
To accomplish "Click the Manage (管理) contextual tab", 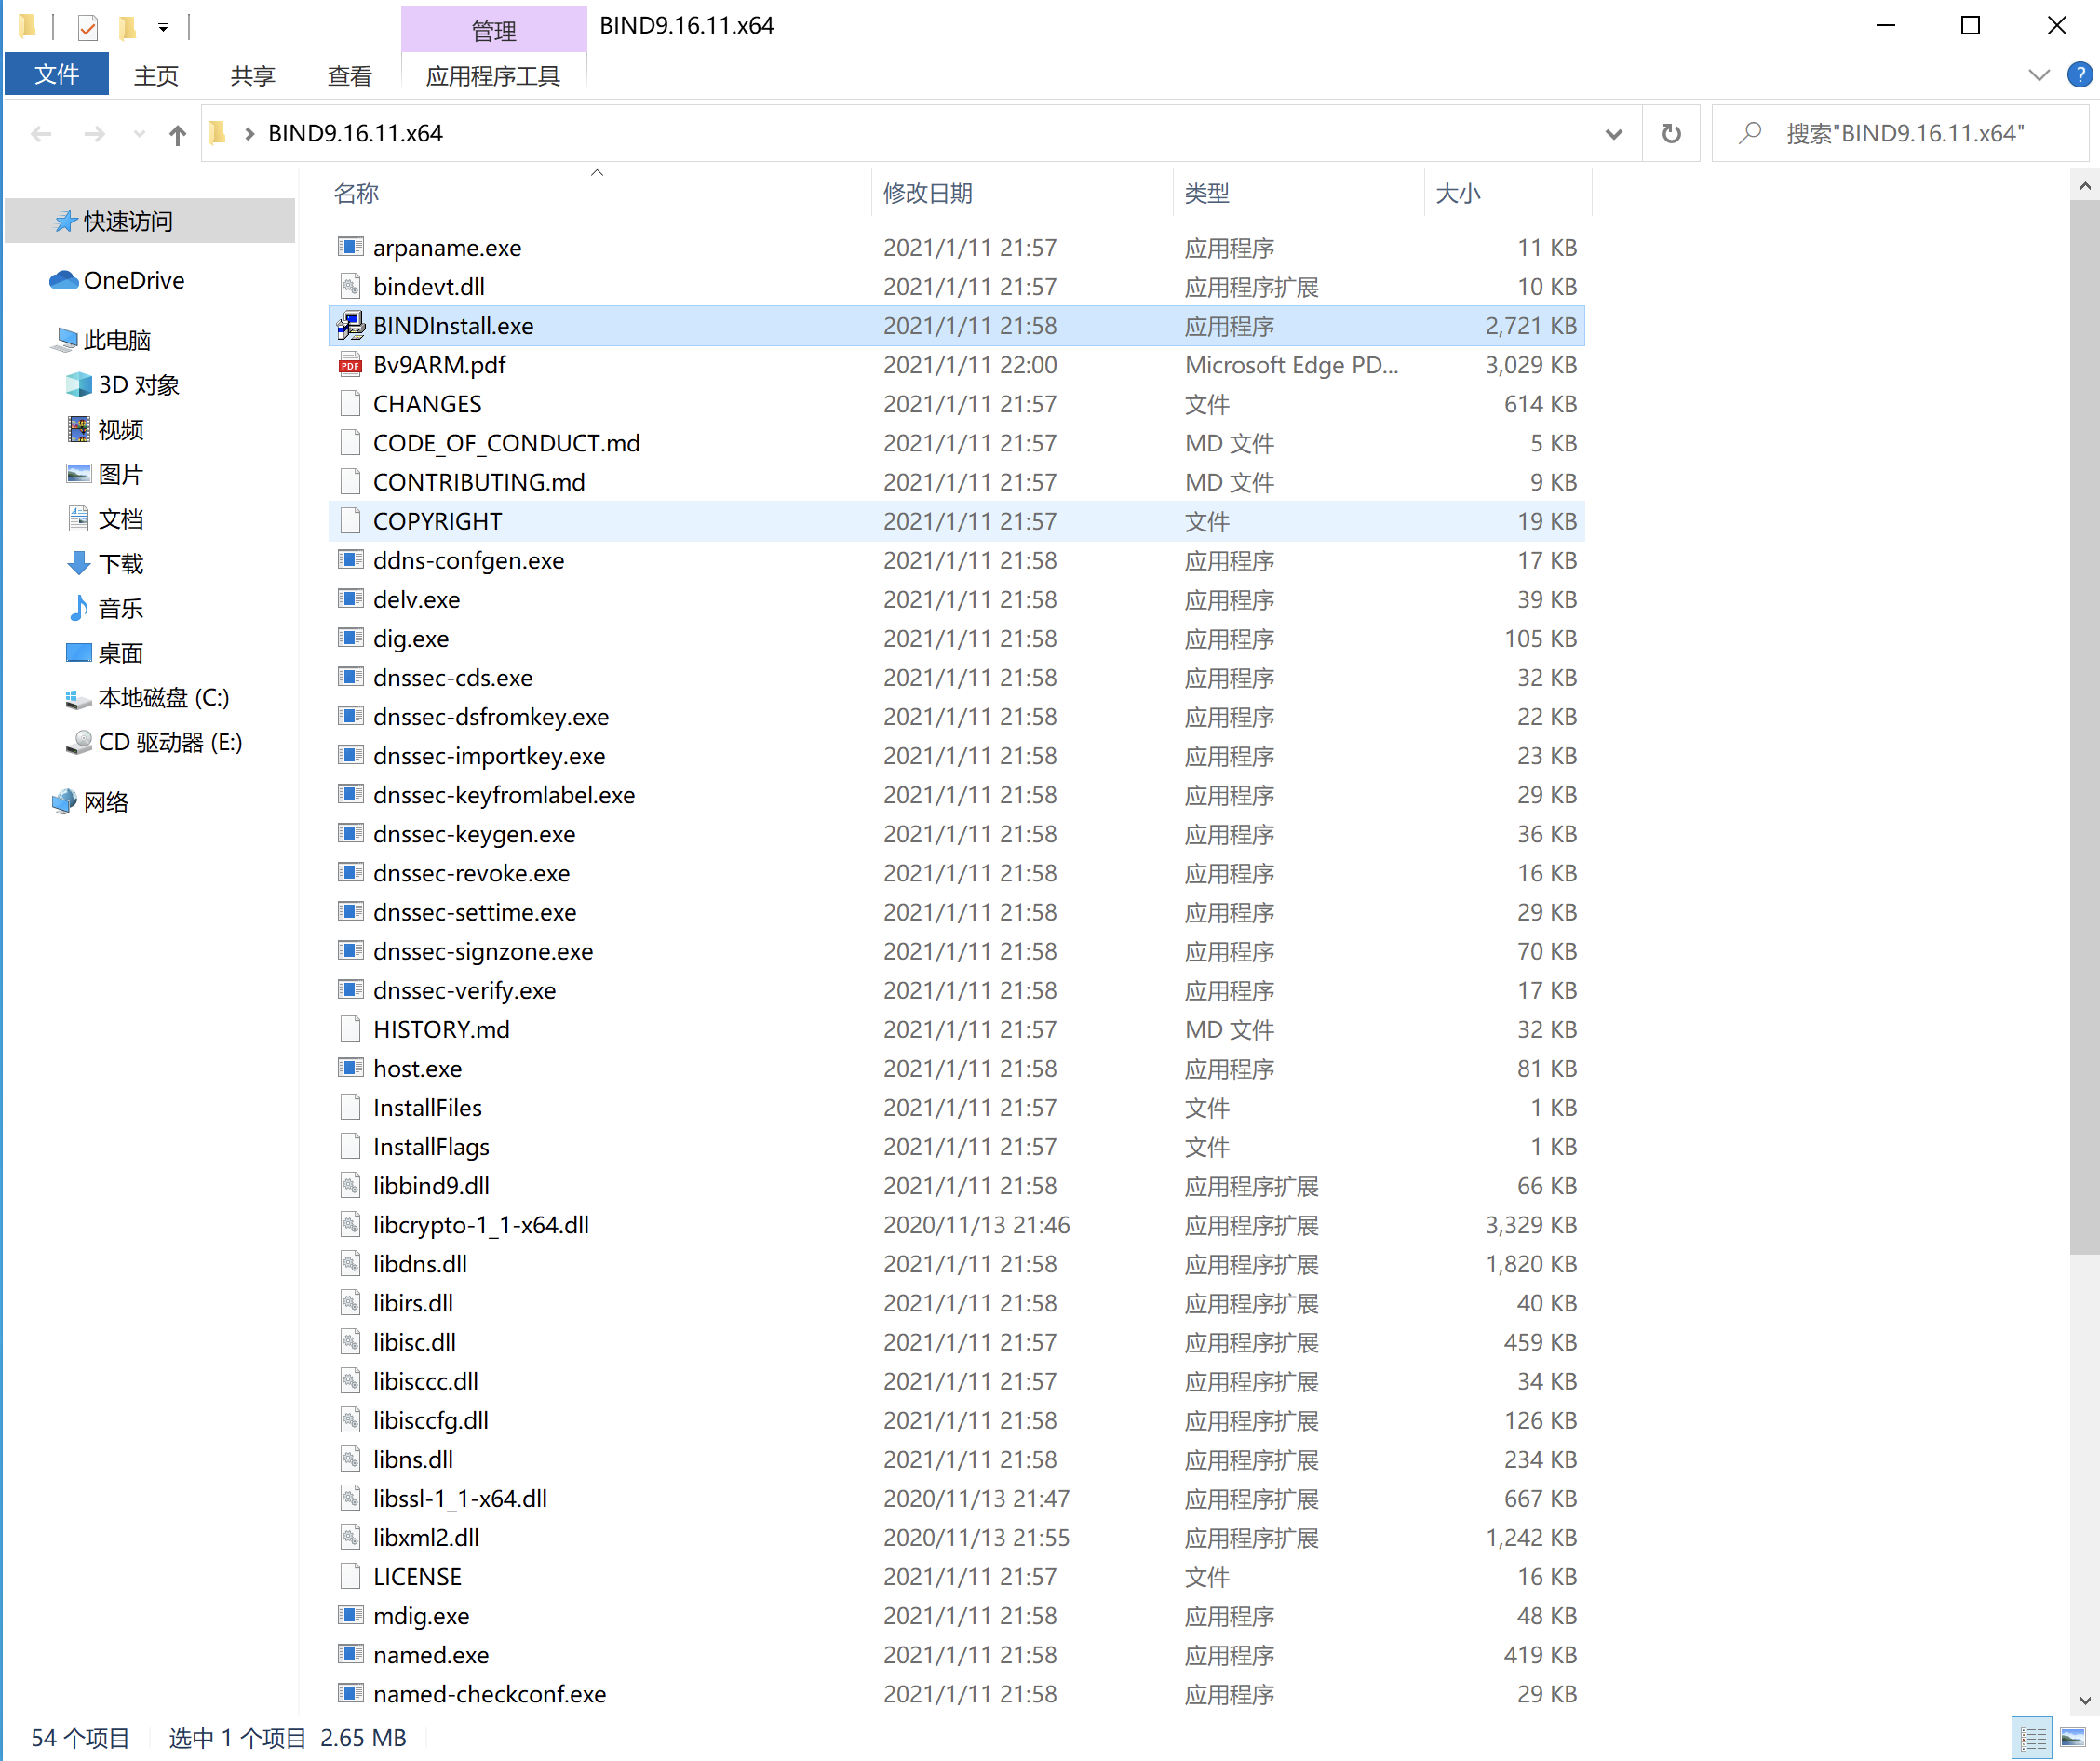I will tap(494, 30).
